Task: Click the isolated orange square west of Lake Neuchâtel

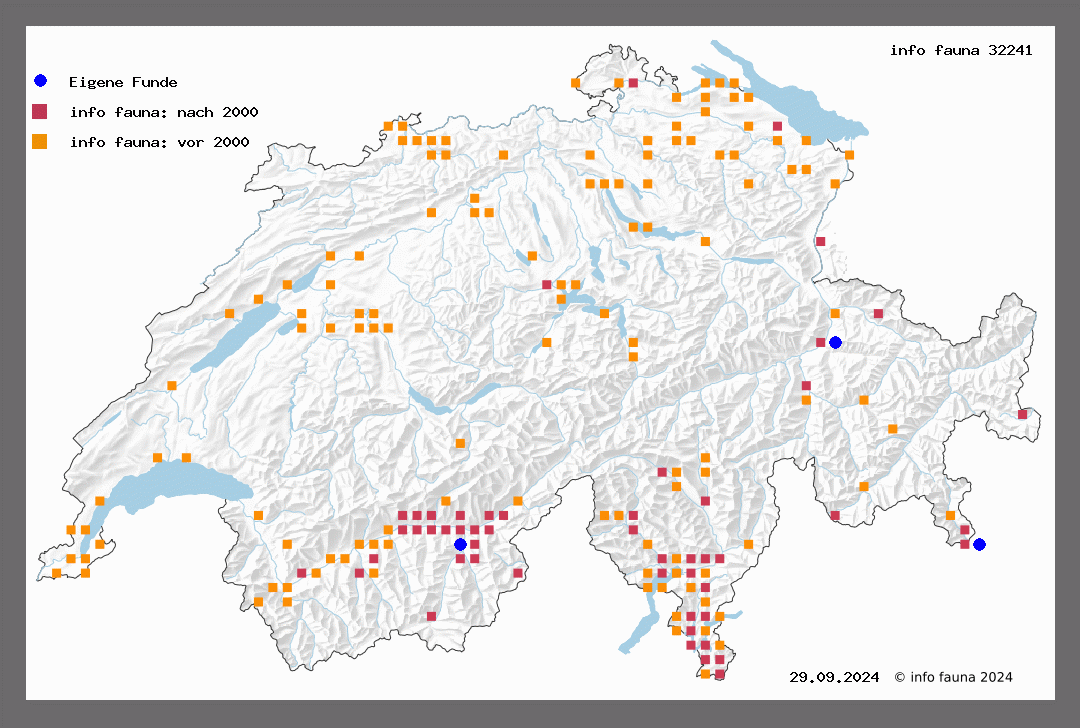Action: coord(172,385)
